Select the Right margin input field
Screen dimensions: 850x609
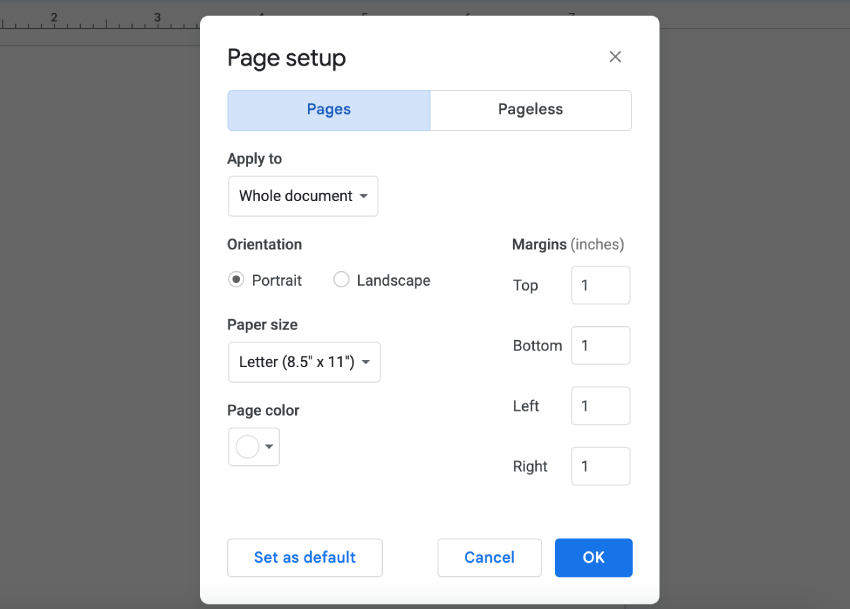coord(600,465)
